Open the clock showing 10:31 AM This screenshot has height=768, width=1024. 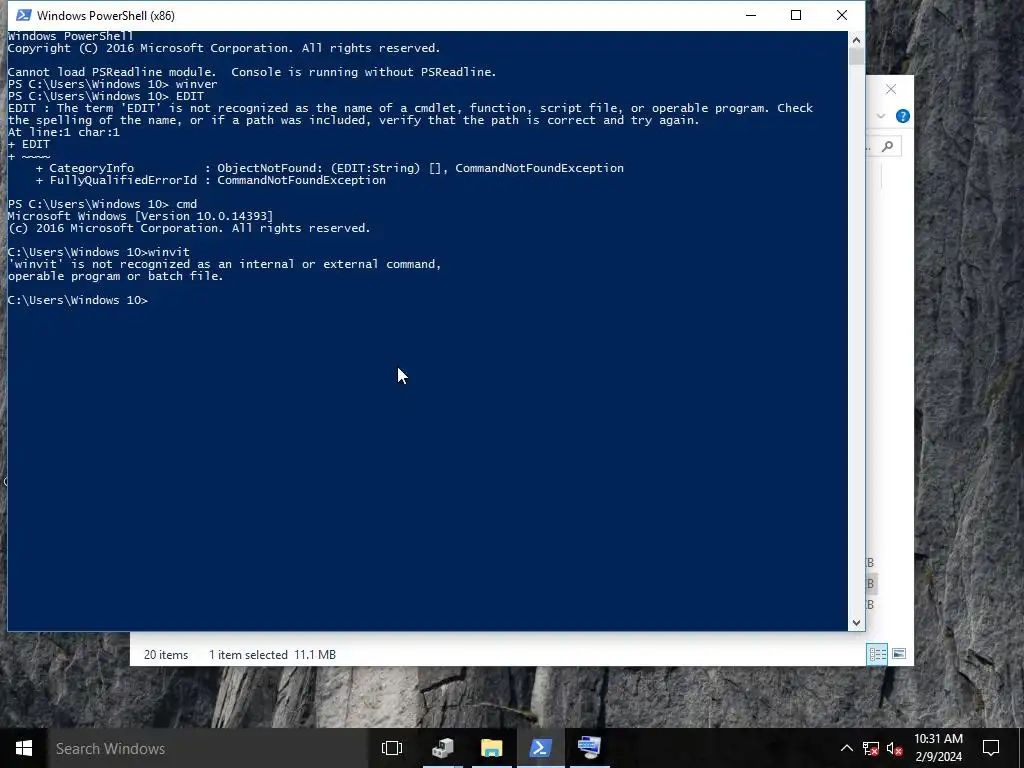coord(938,748)
